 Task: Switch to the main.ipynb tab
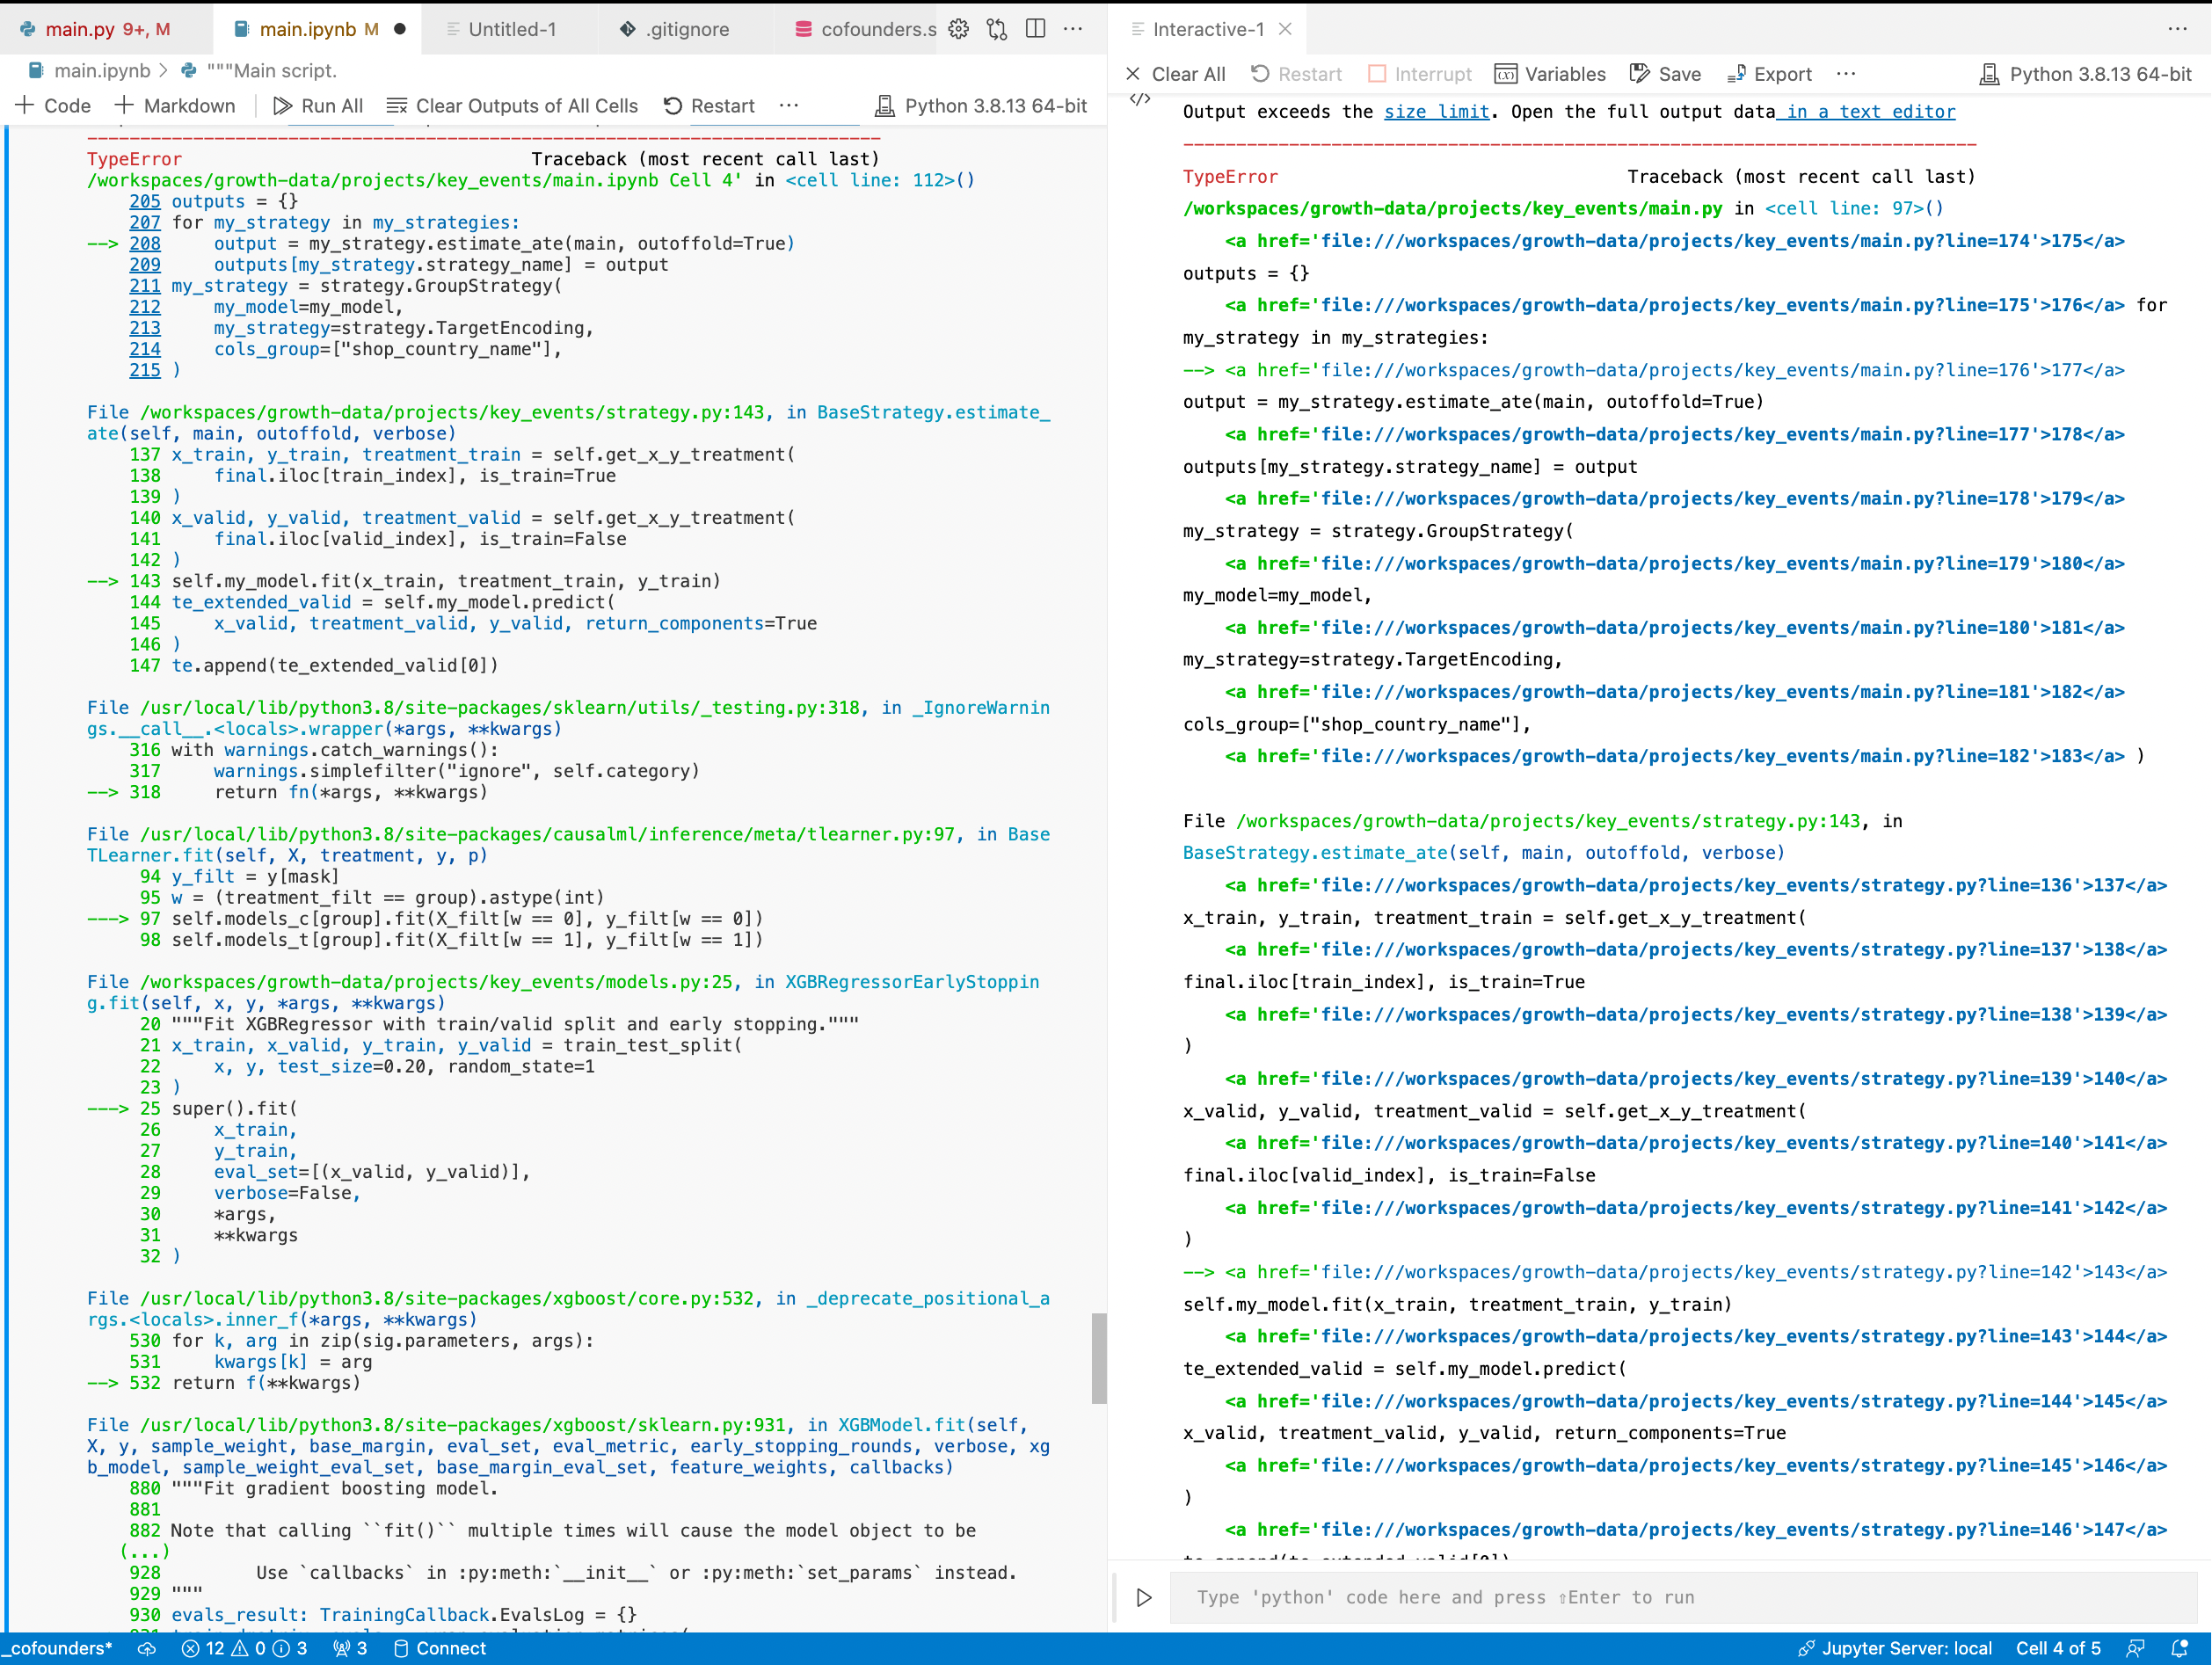point(318,29)
